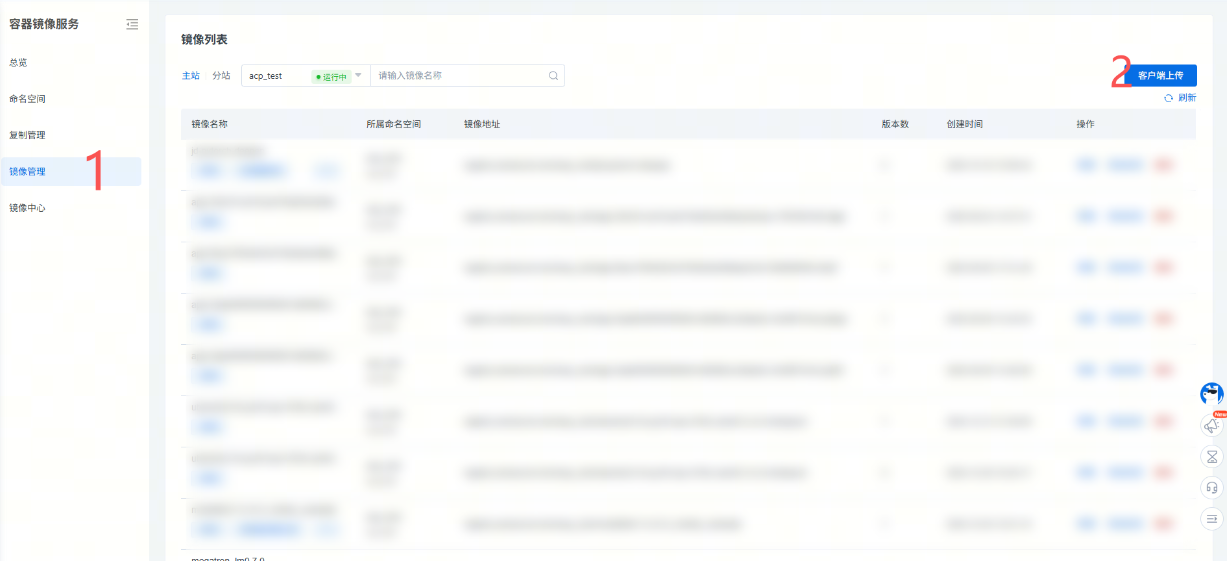Click the search magnifier icon

553,76
